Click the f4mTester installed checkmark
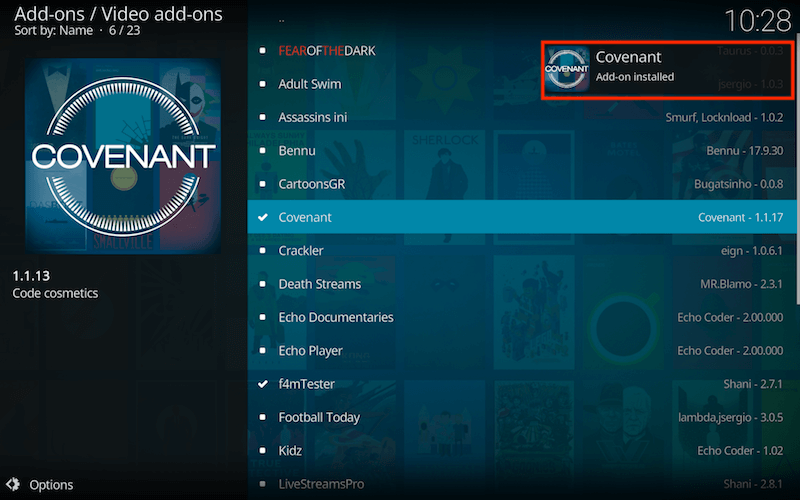Viewport: 800px width, 500px height. tap(263, 384)
